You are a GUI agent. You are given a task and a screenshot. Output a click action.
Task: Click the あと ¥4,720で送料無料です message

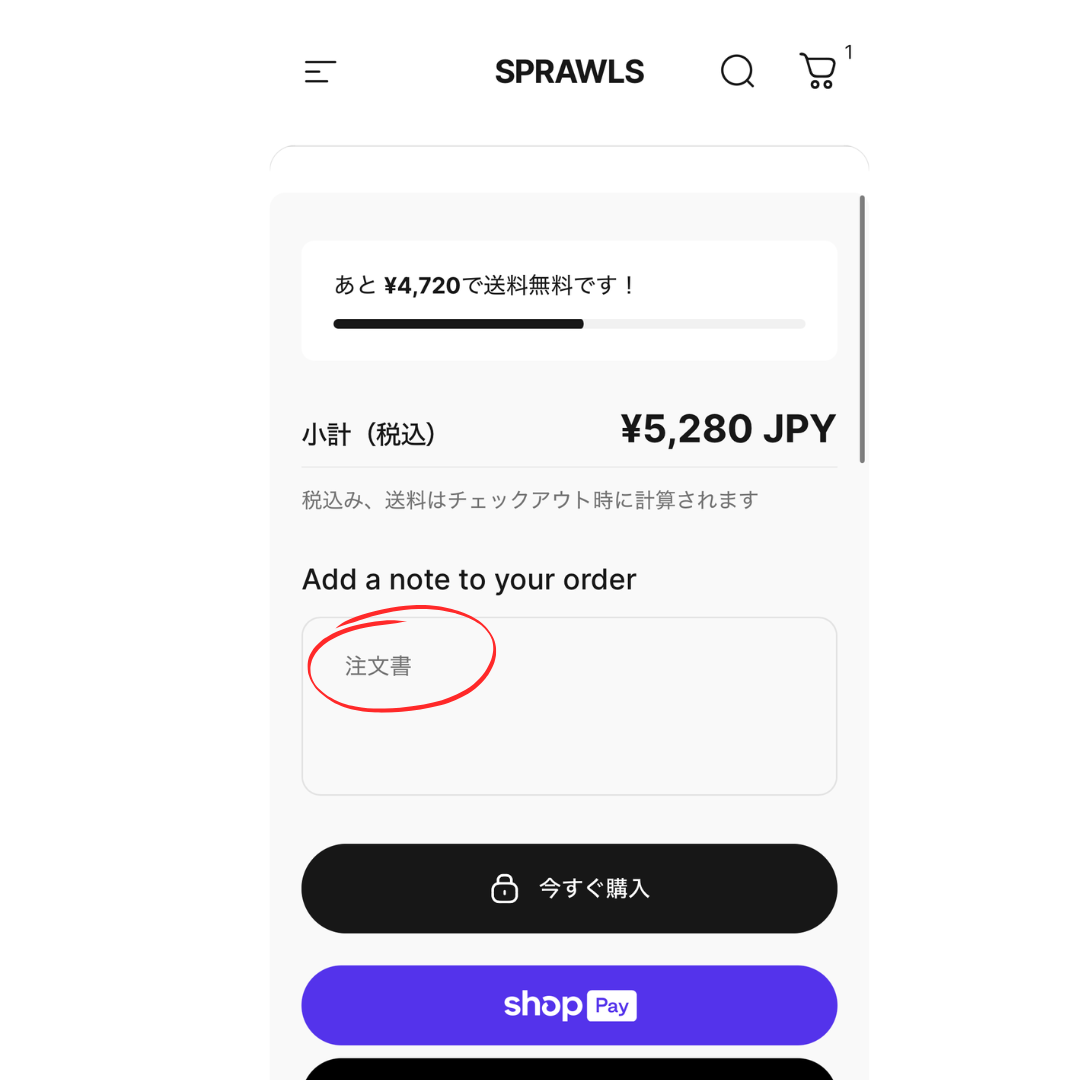click(485, 286)
